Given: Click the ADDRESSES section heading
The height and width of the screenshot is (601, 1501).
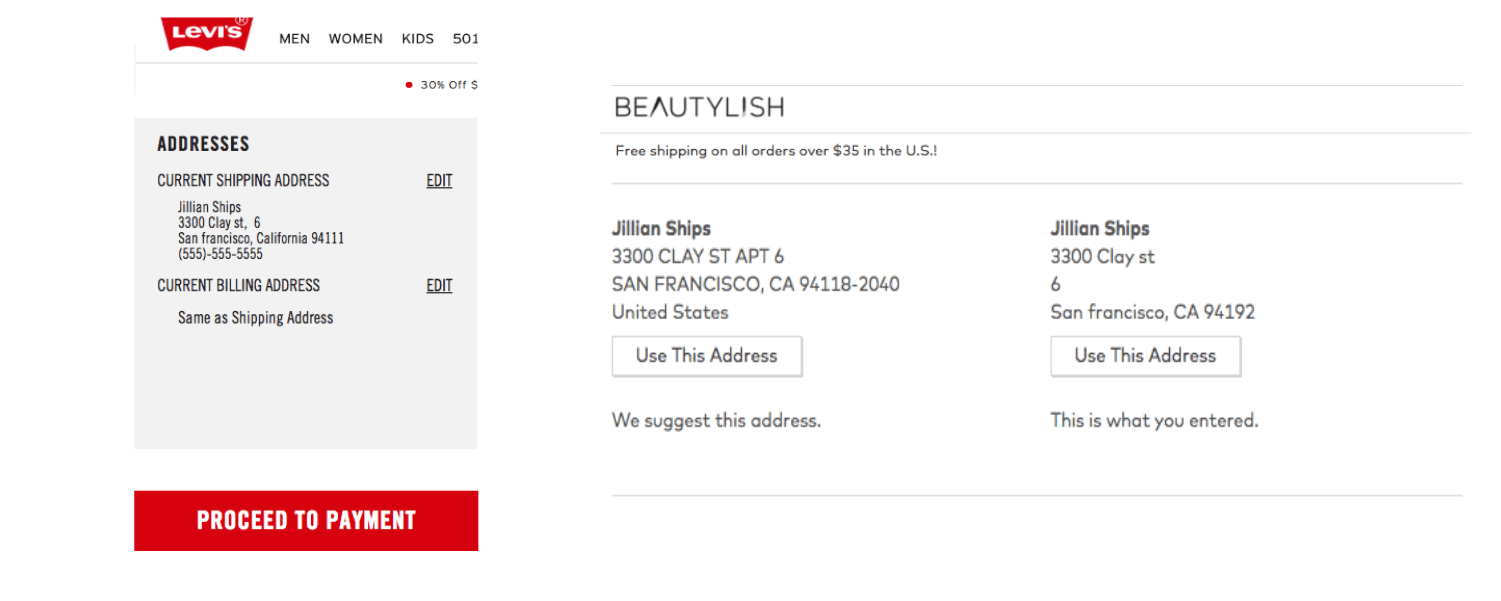Looking at the screenshot, I should (203, 144).
